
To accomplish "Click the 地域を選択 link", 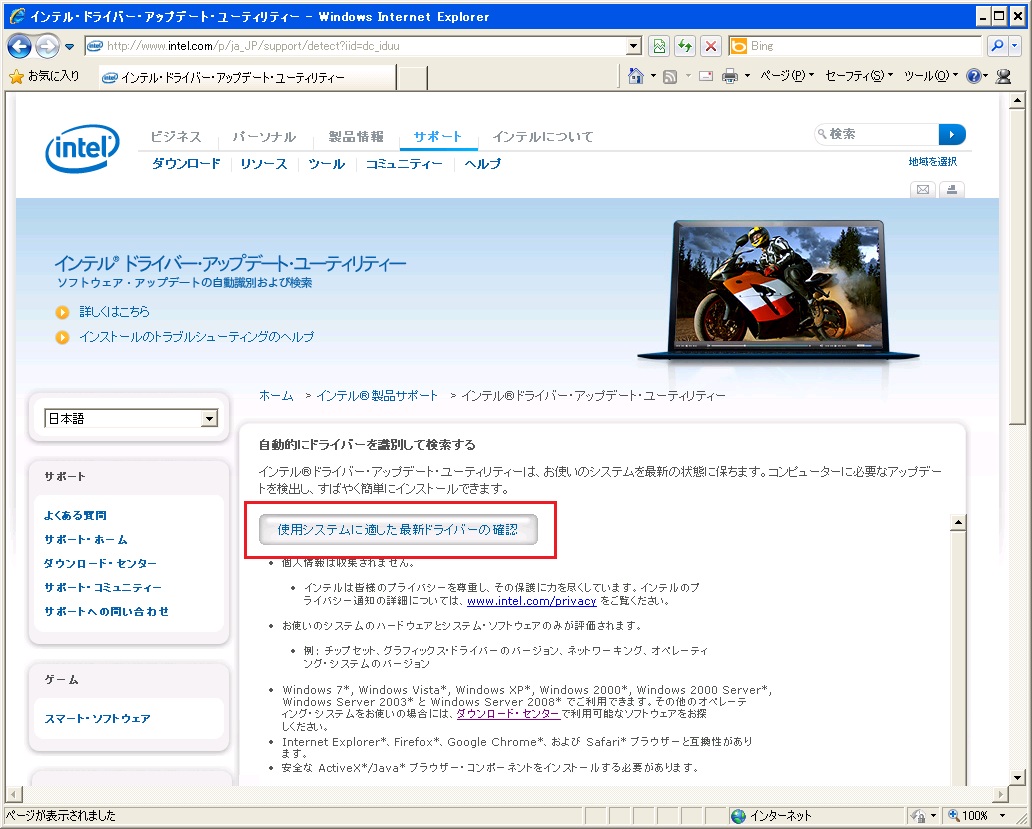I will [x=932, y=162].
